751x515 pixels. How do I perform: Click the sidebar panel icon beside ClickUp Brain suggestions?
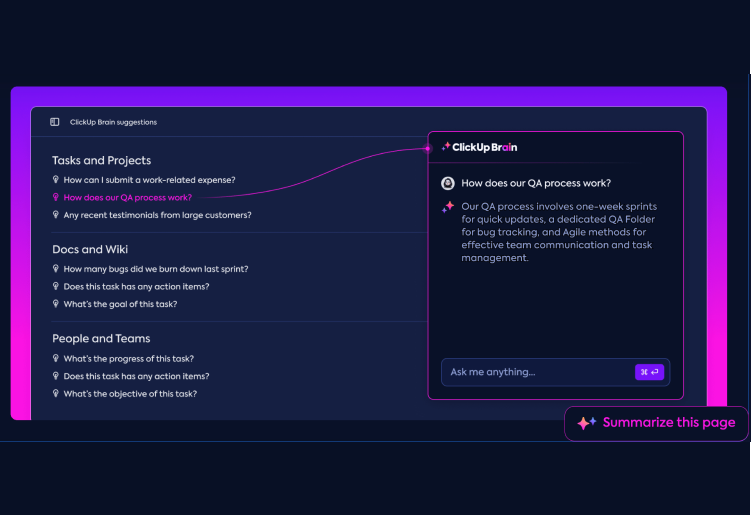pos(55,122)
